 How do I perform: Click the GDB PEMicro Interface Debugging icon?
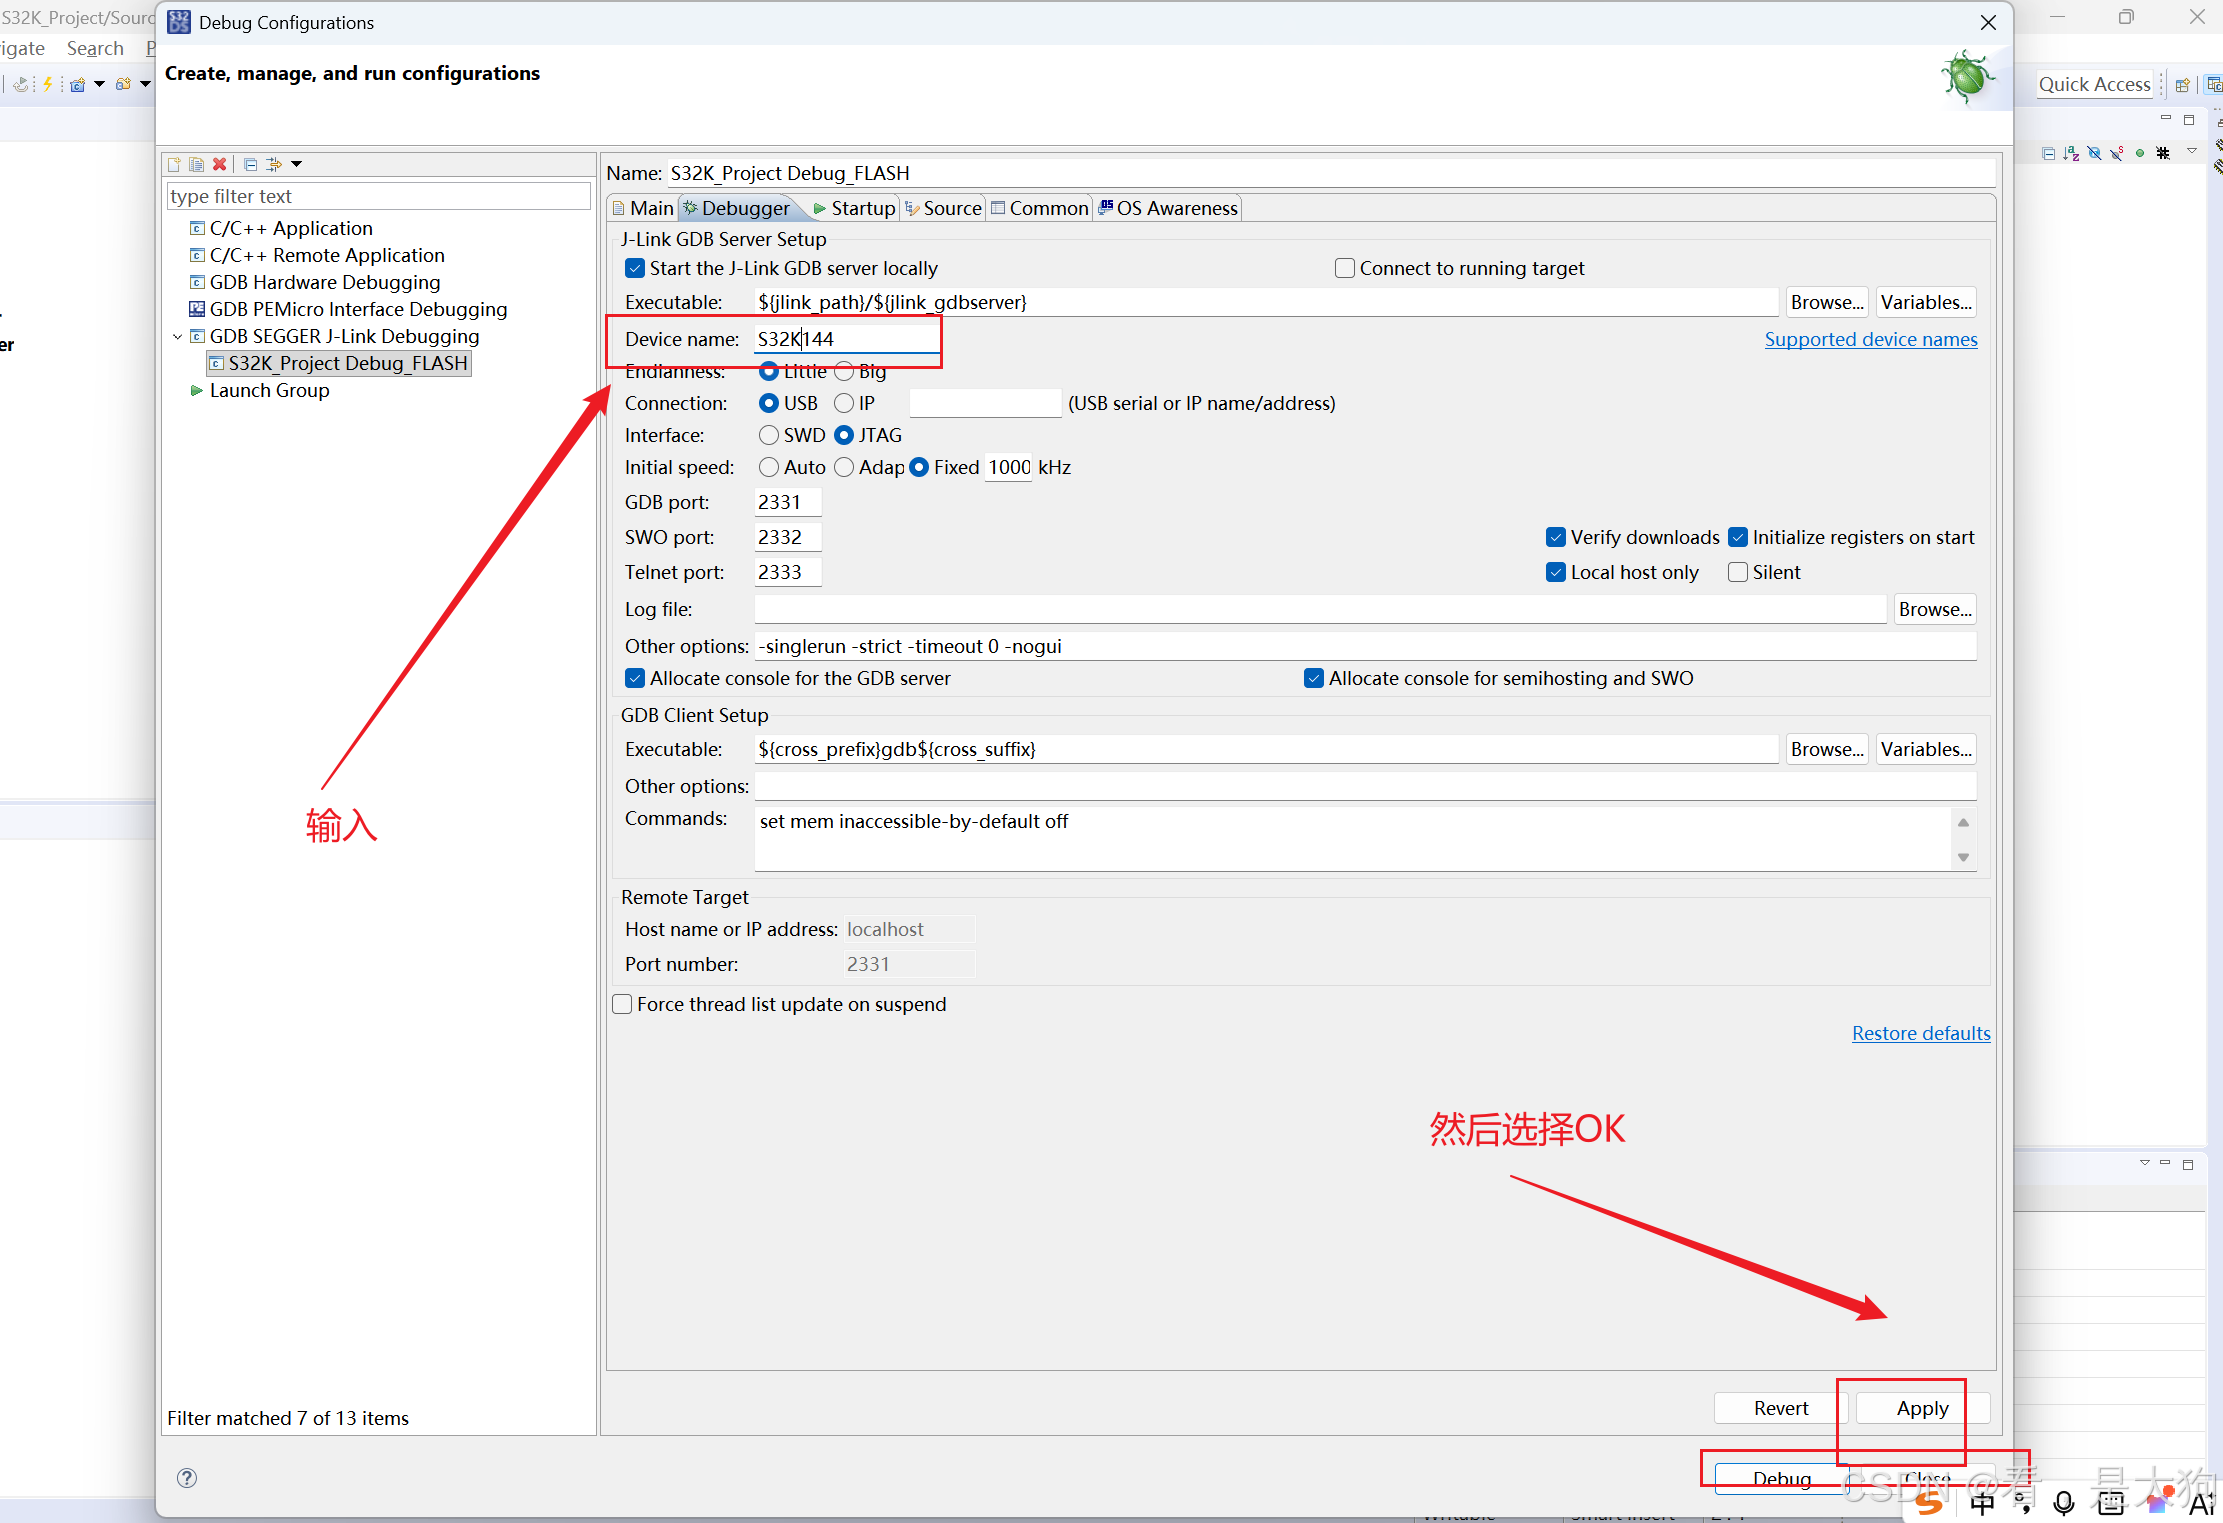point(197,309)
